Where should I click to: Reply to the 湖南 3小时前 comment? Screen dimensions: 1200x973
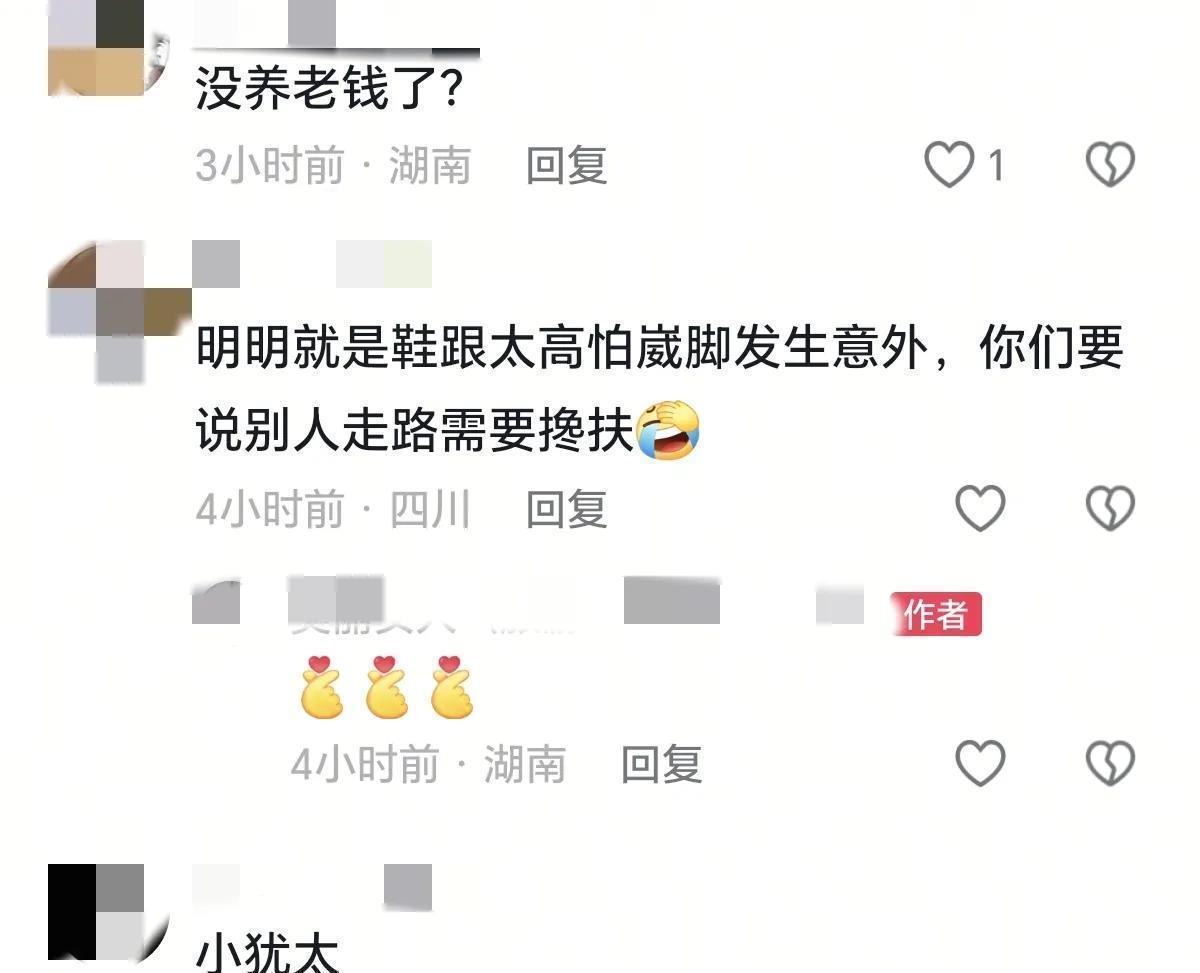(567, 165)
